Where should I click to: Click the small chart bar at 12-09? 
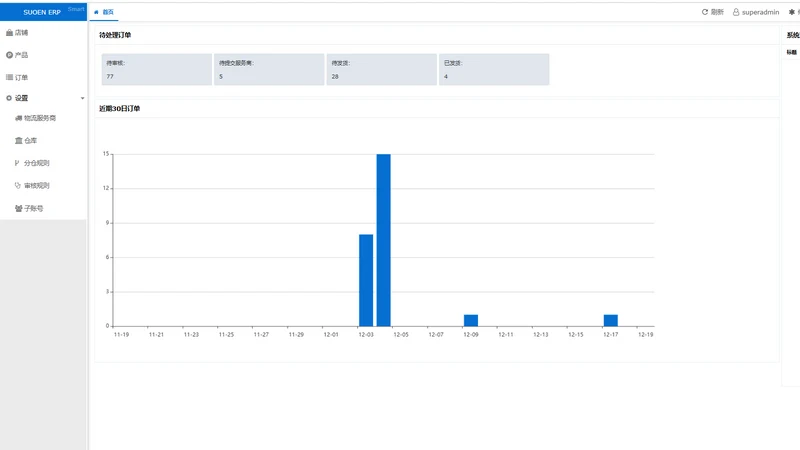click(x=471, y=320)
